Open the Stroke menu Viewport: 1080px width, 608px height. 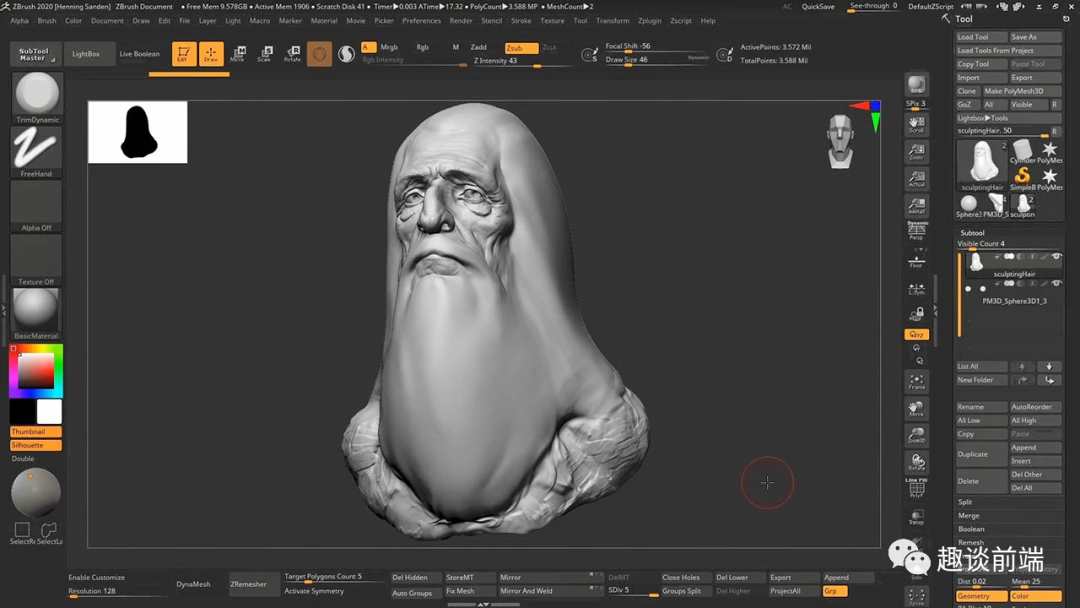coord(521,20)
